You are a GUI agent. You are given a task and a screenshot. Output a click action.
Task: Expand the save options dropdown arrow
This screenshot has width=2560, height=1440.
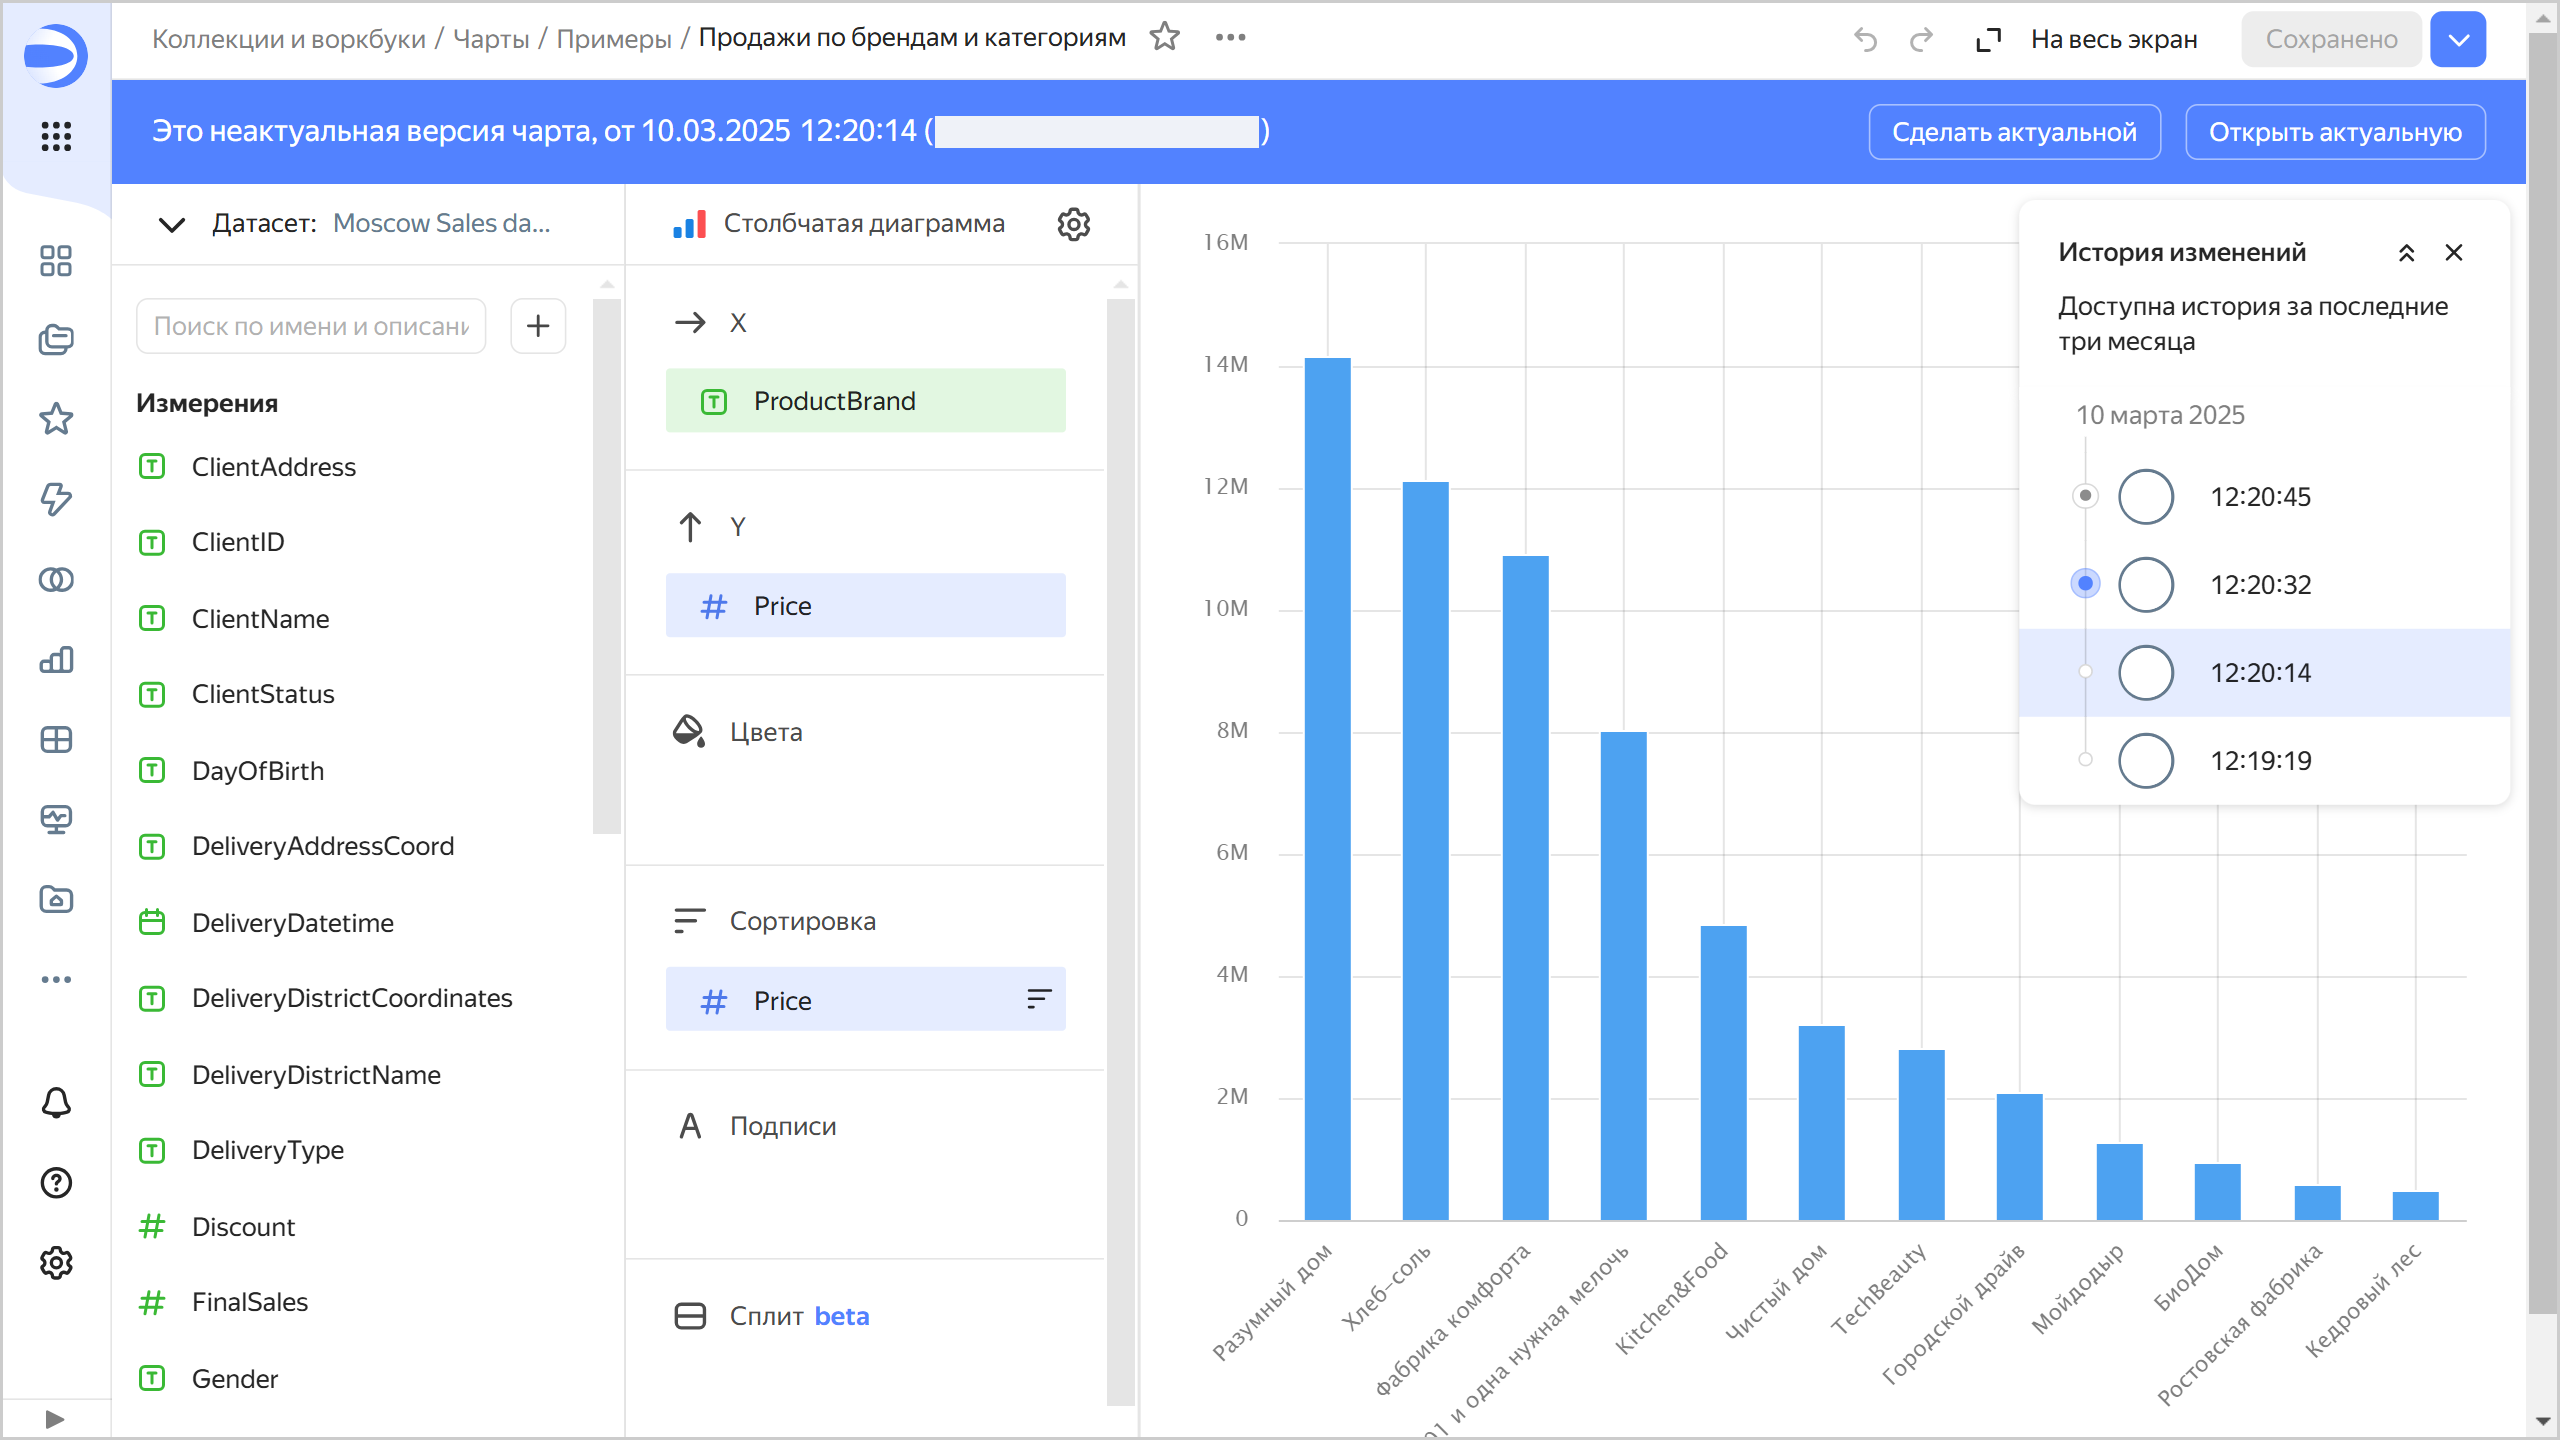coord(2458,40)
